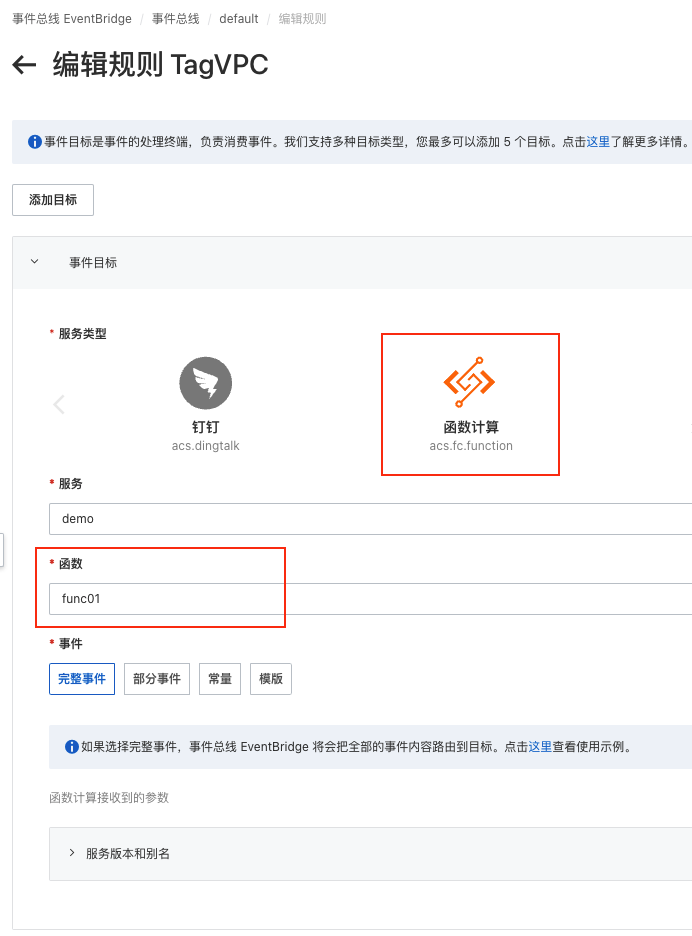The height and width of the screenshot is (936, 692).
Task: Open the 服务 dropdown showing demo
Action: click(370, 519)
